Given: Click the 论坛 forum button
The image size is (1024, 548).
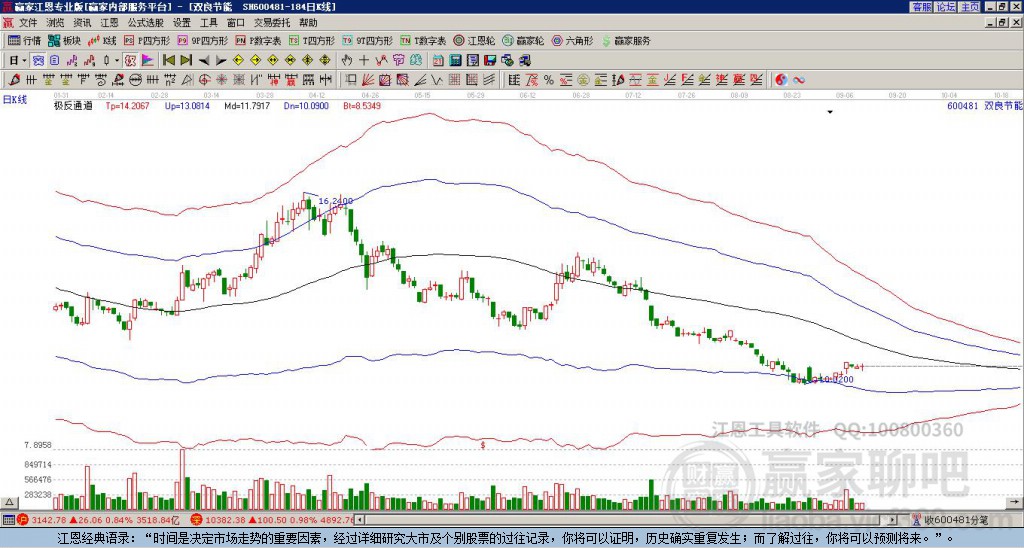Looking at the screenshot, I should tap(945, 7).
